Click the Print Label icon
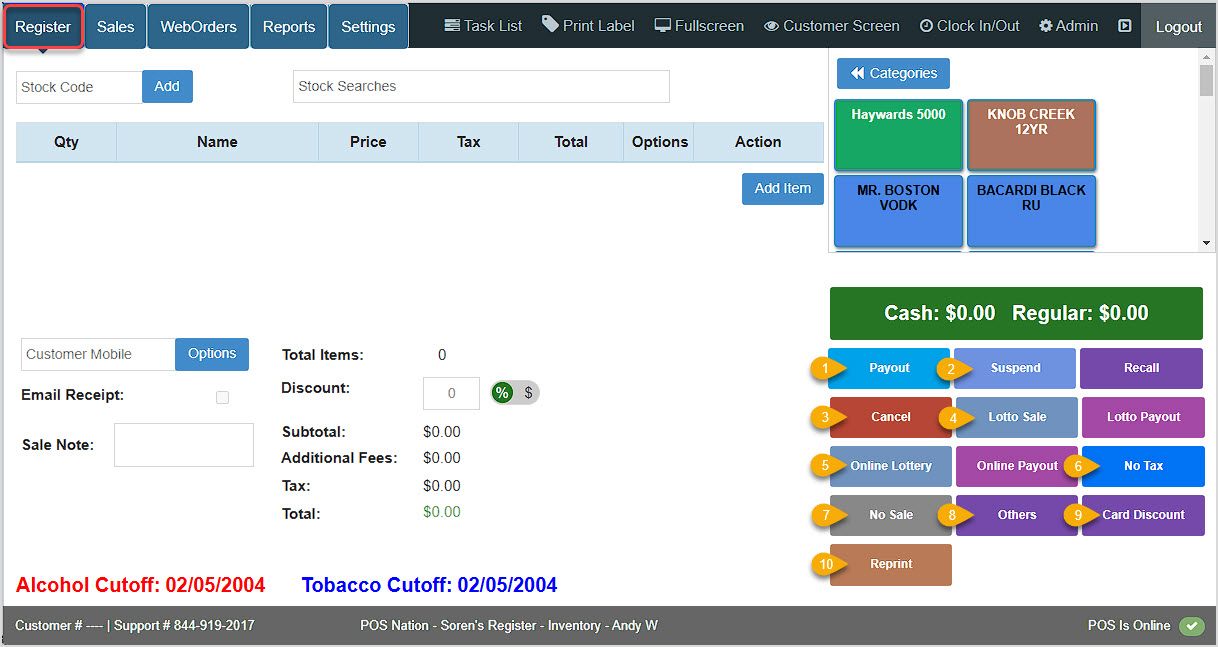1218x647 pixels. coord(587,25)
